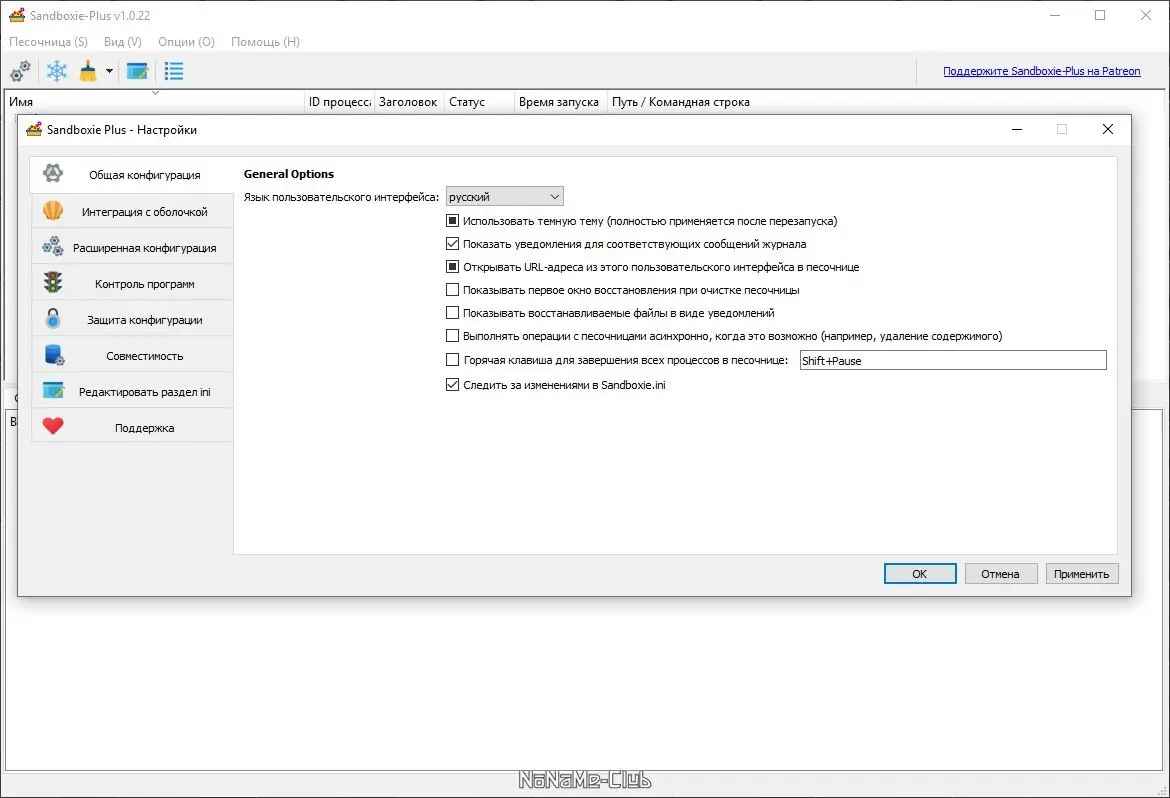
Task: Open the Помощь (H) menu
Action: pos(266,42)
